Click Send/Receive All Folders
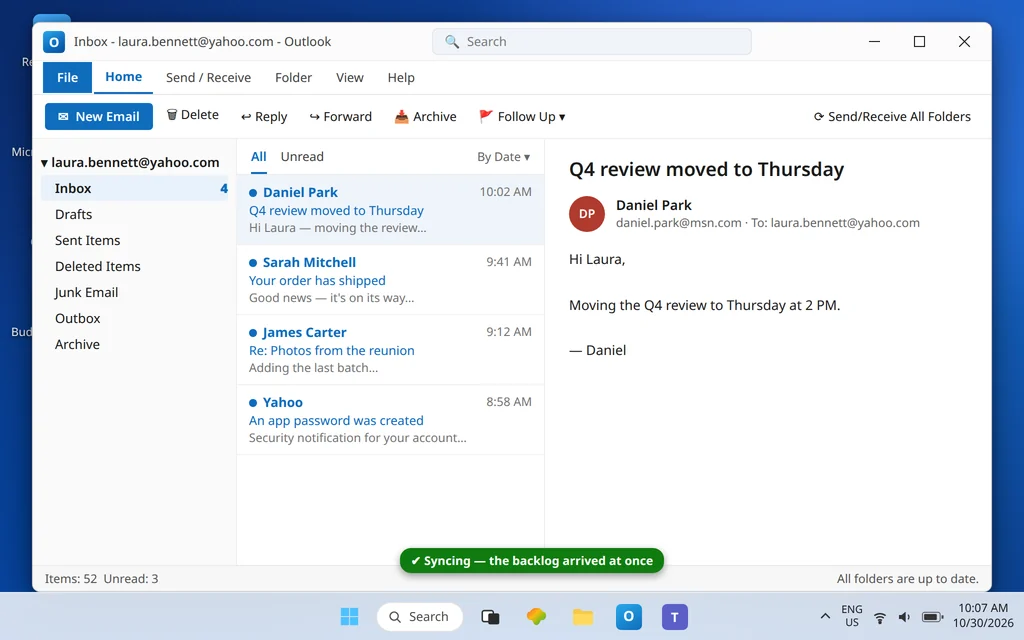 point(892,116)
